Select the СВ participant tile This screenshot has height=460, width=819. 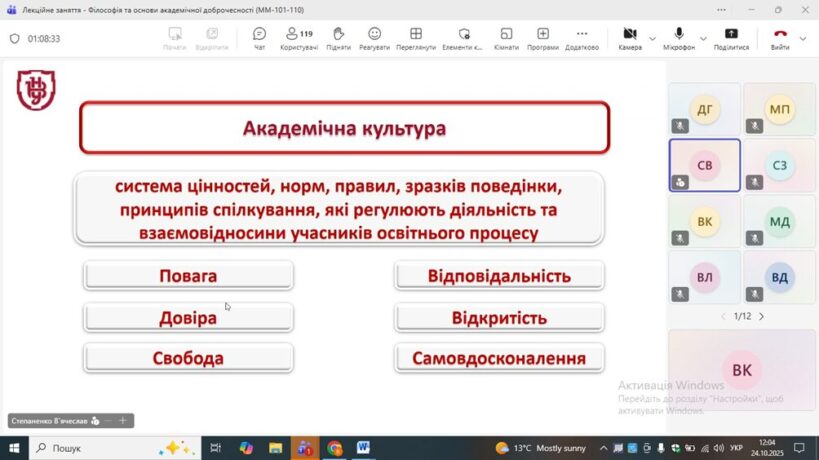(x=704, y=165)
